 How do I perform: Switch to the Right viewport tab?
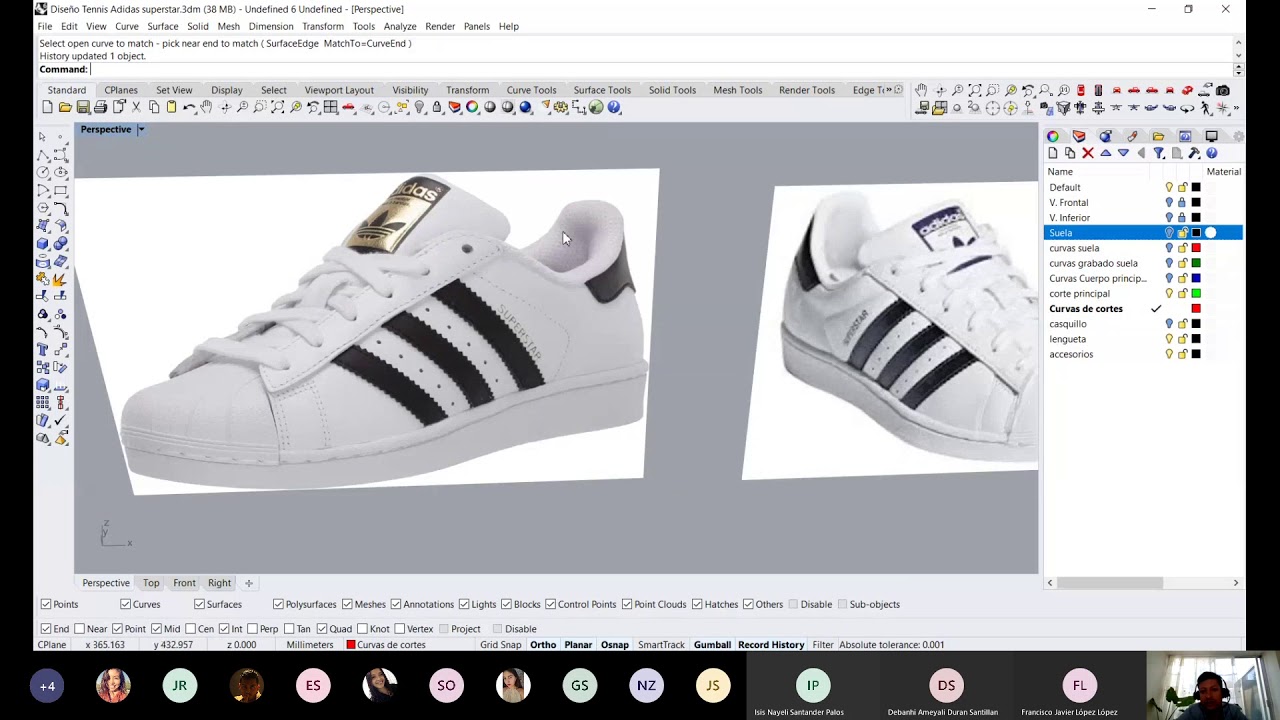[x=219, y=583]
